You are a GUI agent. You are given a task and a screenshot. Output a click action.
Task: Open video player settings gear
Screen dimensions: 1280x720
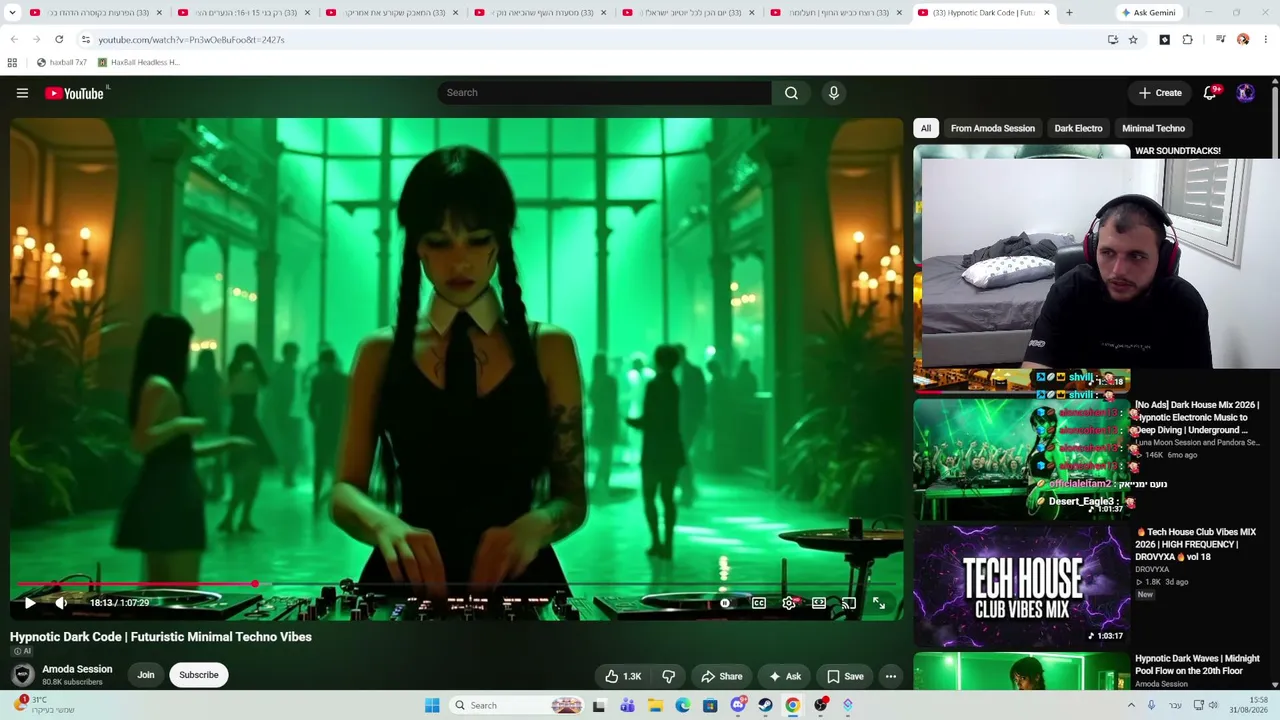[x=789, y=603]
